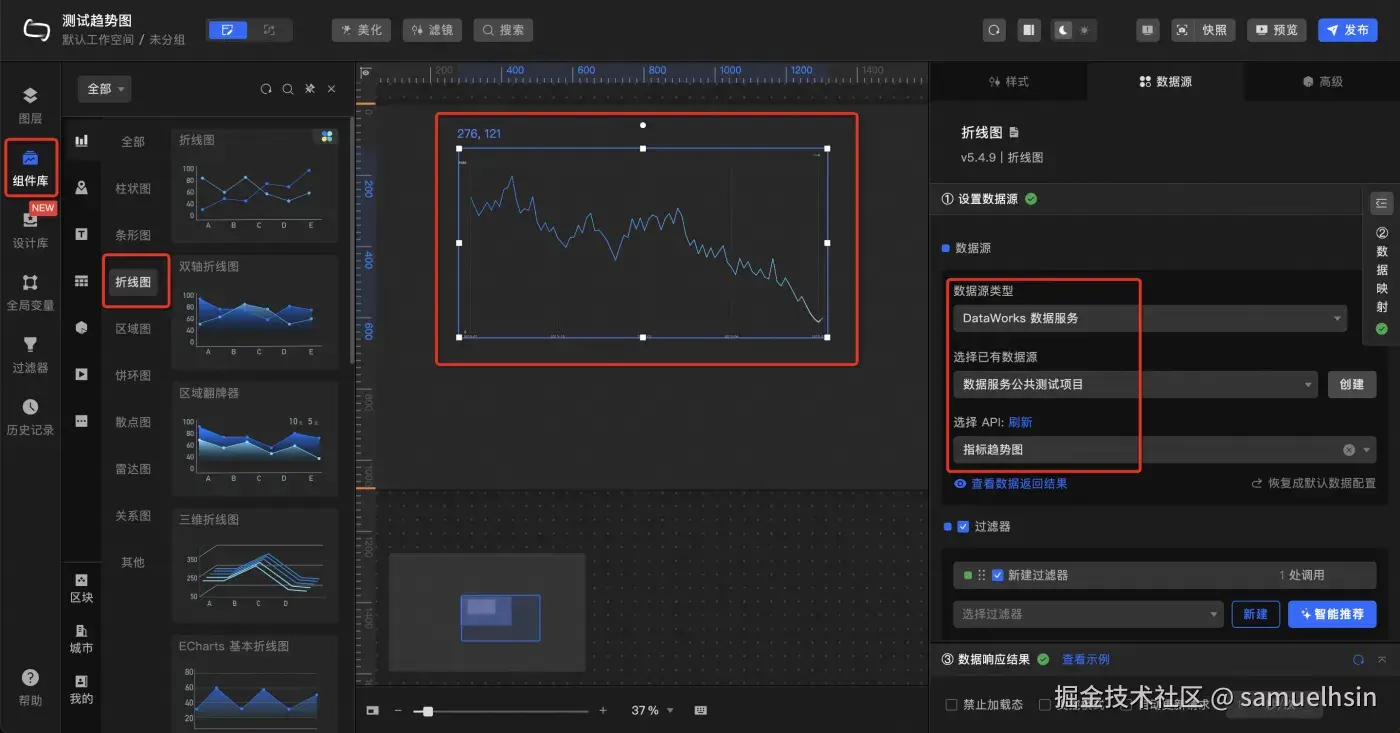The height and width of the screenshot is (733, 1400).
Task: Select 柱状图 category in list
Action: pyautogui.click(x=133, y=188)
